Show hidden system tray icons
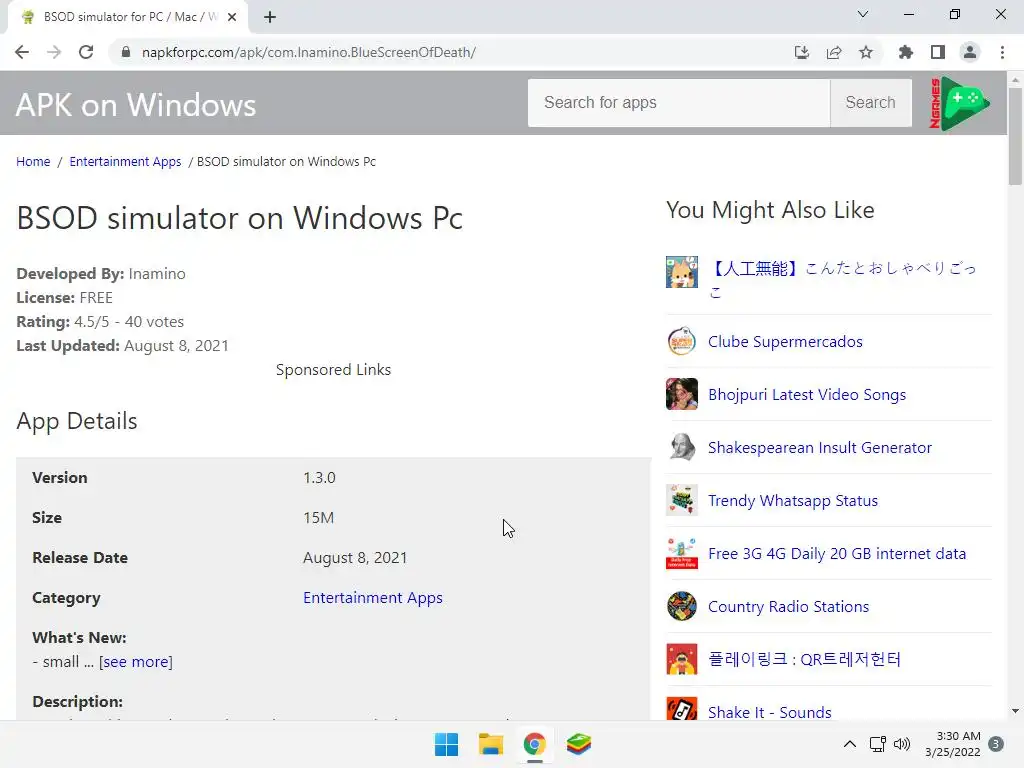This screenshot has width=1024, height=768. 850,744
